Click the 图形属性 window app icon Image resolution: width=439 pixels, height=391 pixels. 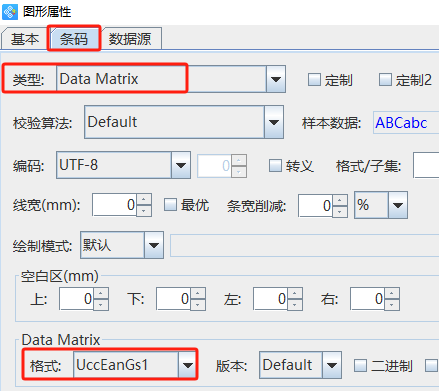10,12
